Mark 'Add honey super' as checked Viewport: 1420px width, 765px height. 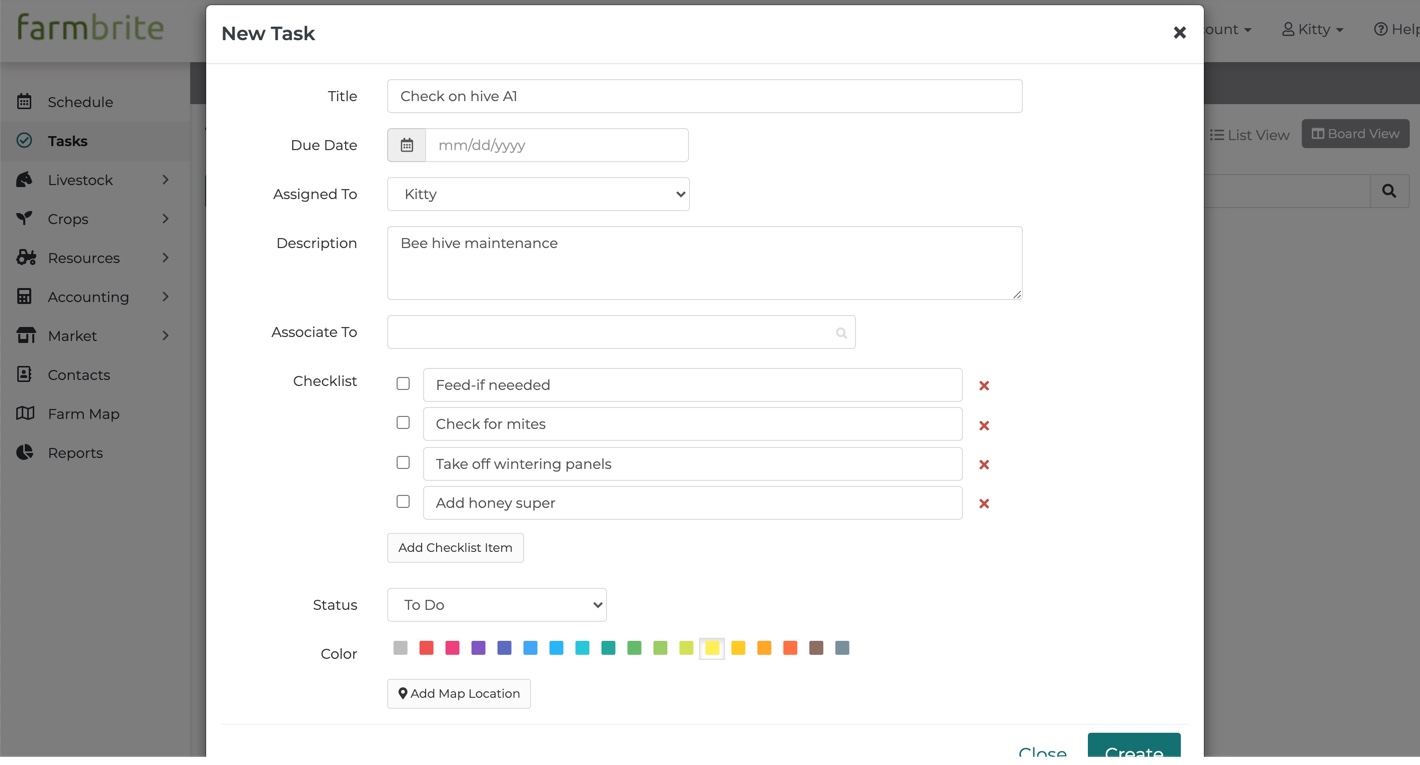[x=403, y=502]
